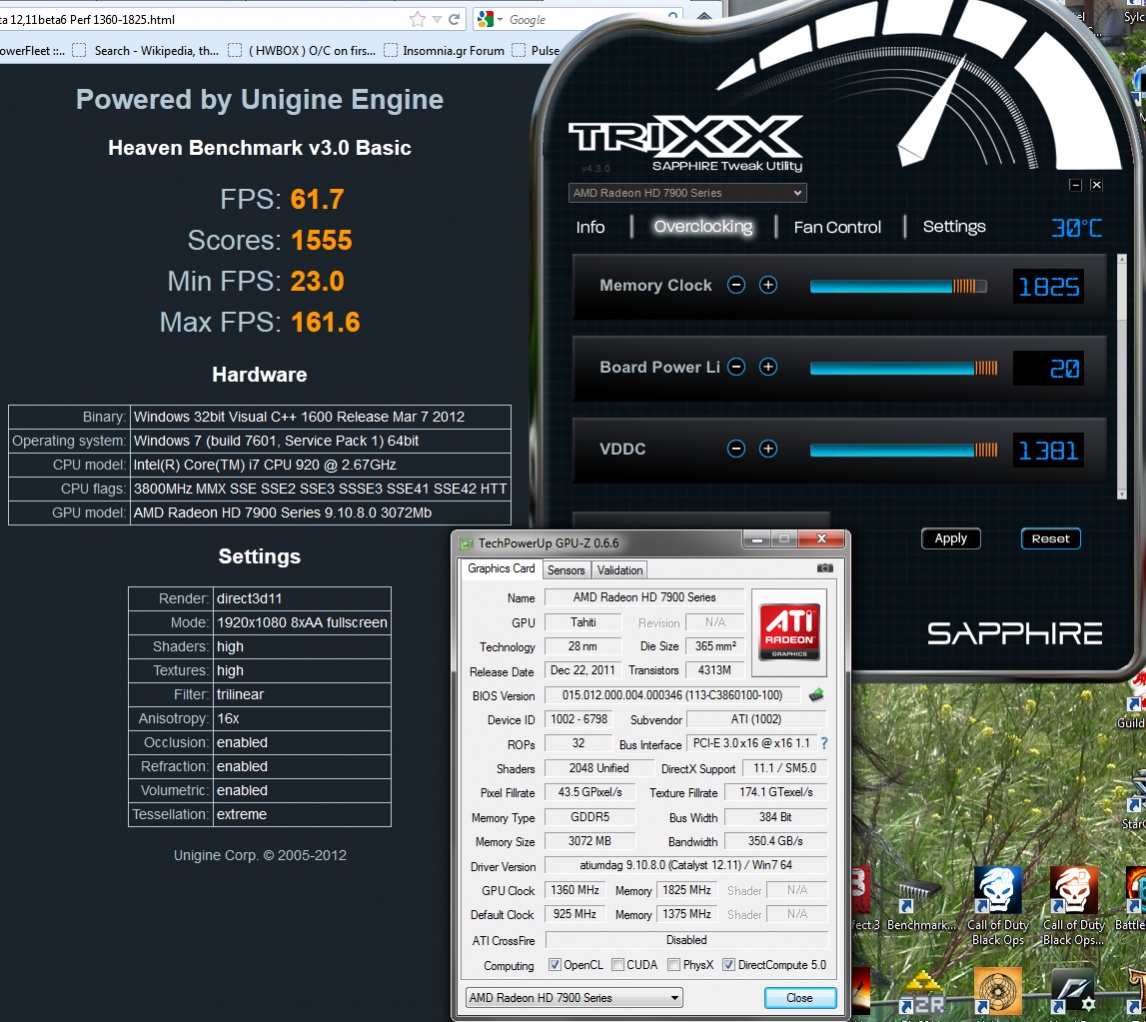The height and width of the screenshot is (1022, 1146).
Task: Open the Insomnia.gr Forum bookmark
Action: 445,50
